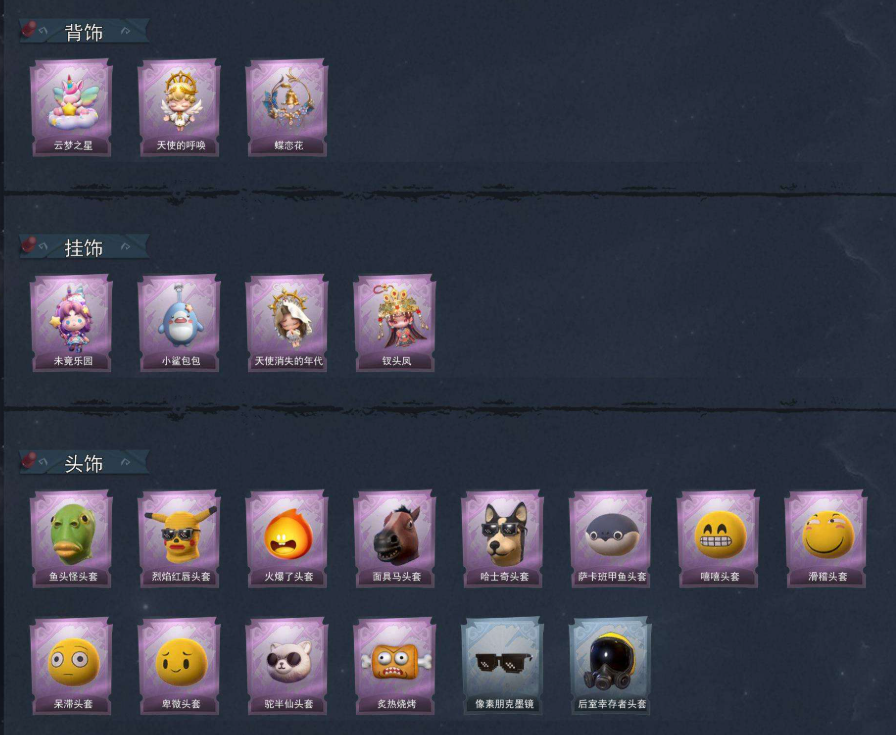Click the 头饰 section header

click(x=85, y=463)
